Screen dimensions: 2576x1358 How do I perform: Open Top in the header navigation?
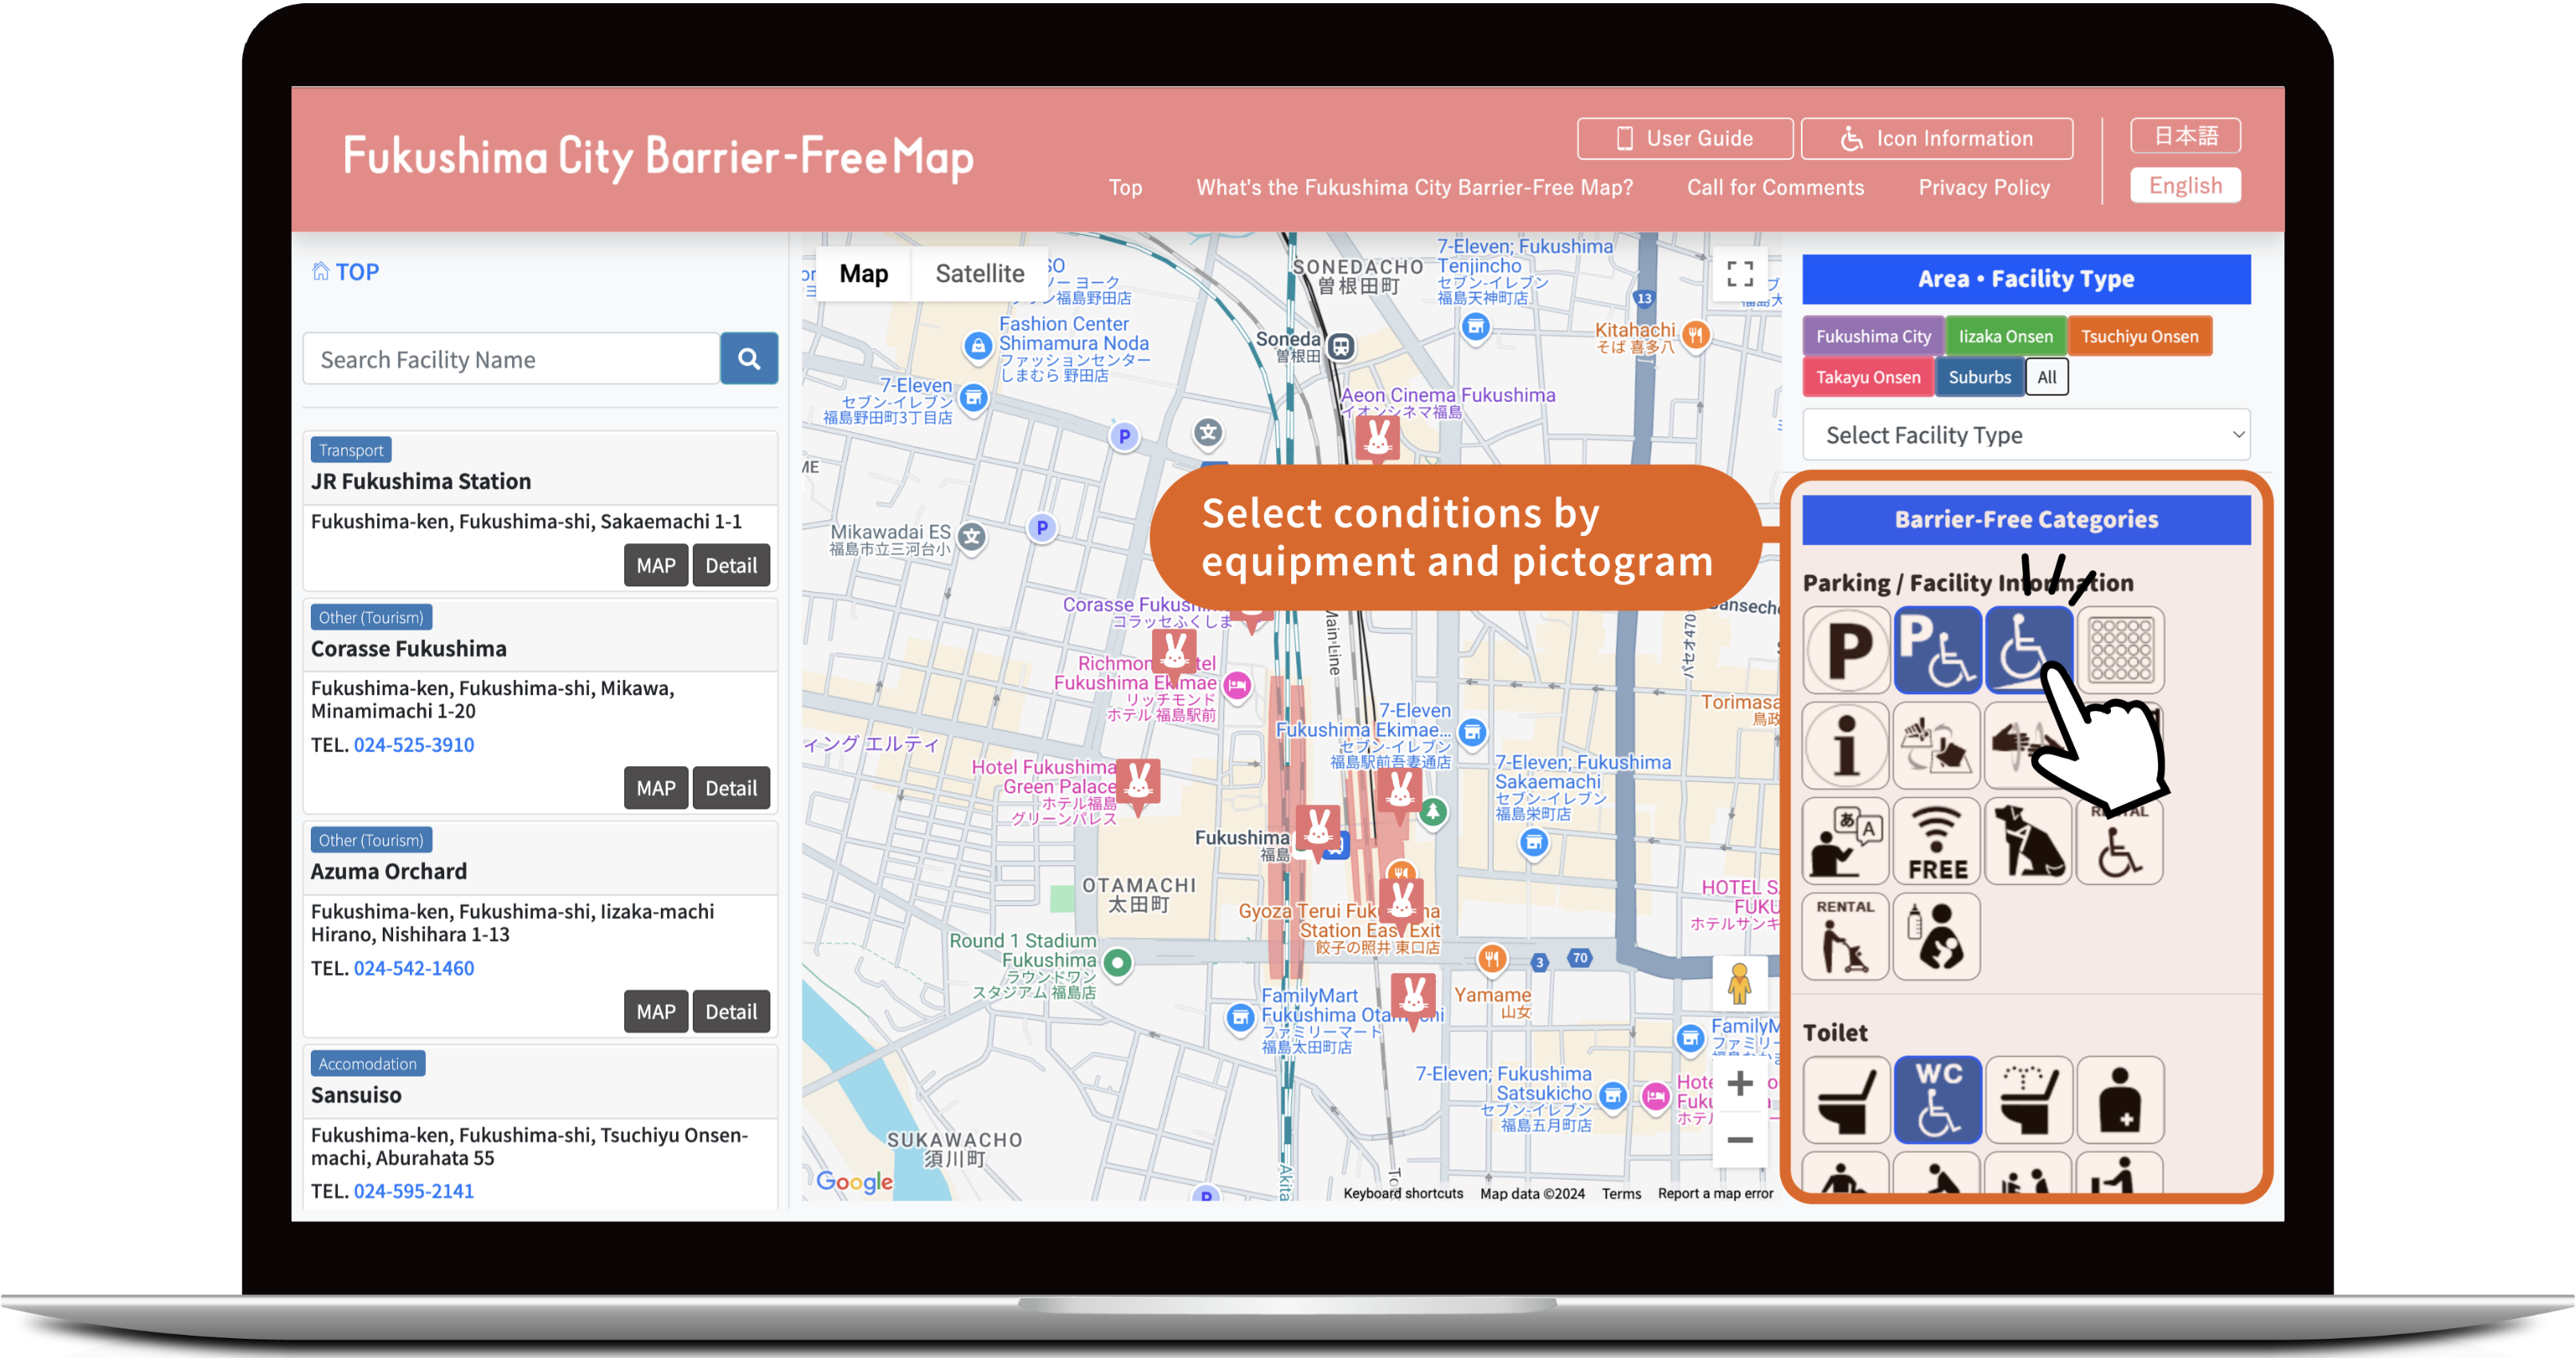(x=1125, y=187)
